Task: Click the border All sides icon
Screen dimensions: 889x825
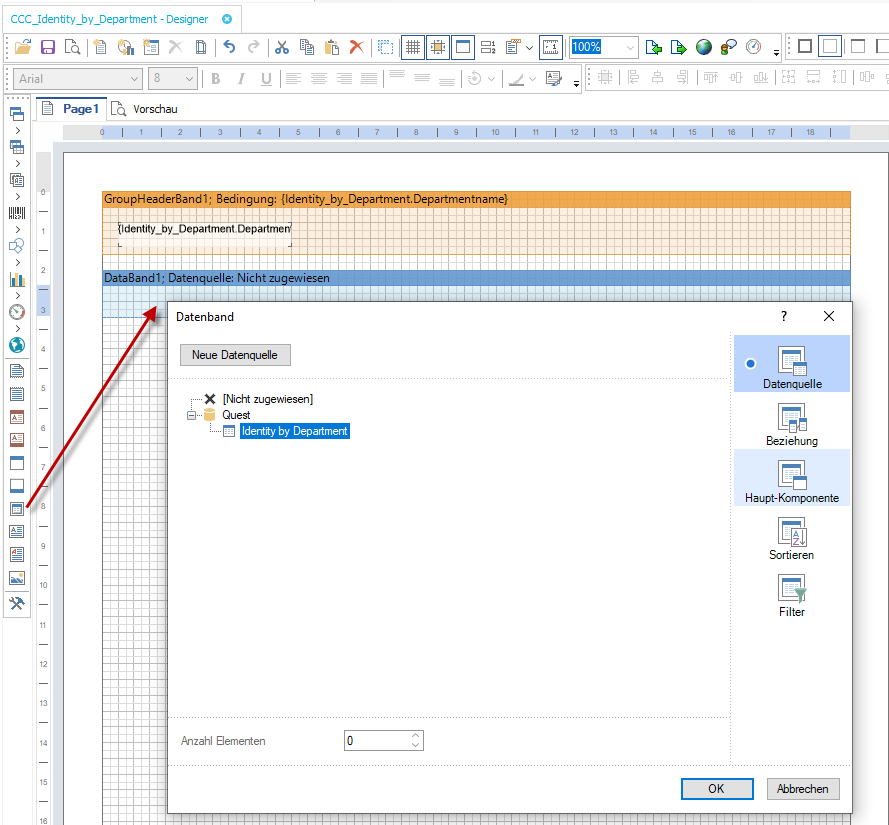Action: [x=805, y=46]
